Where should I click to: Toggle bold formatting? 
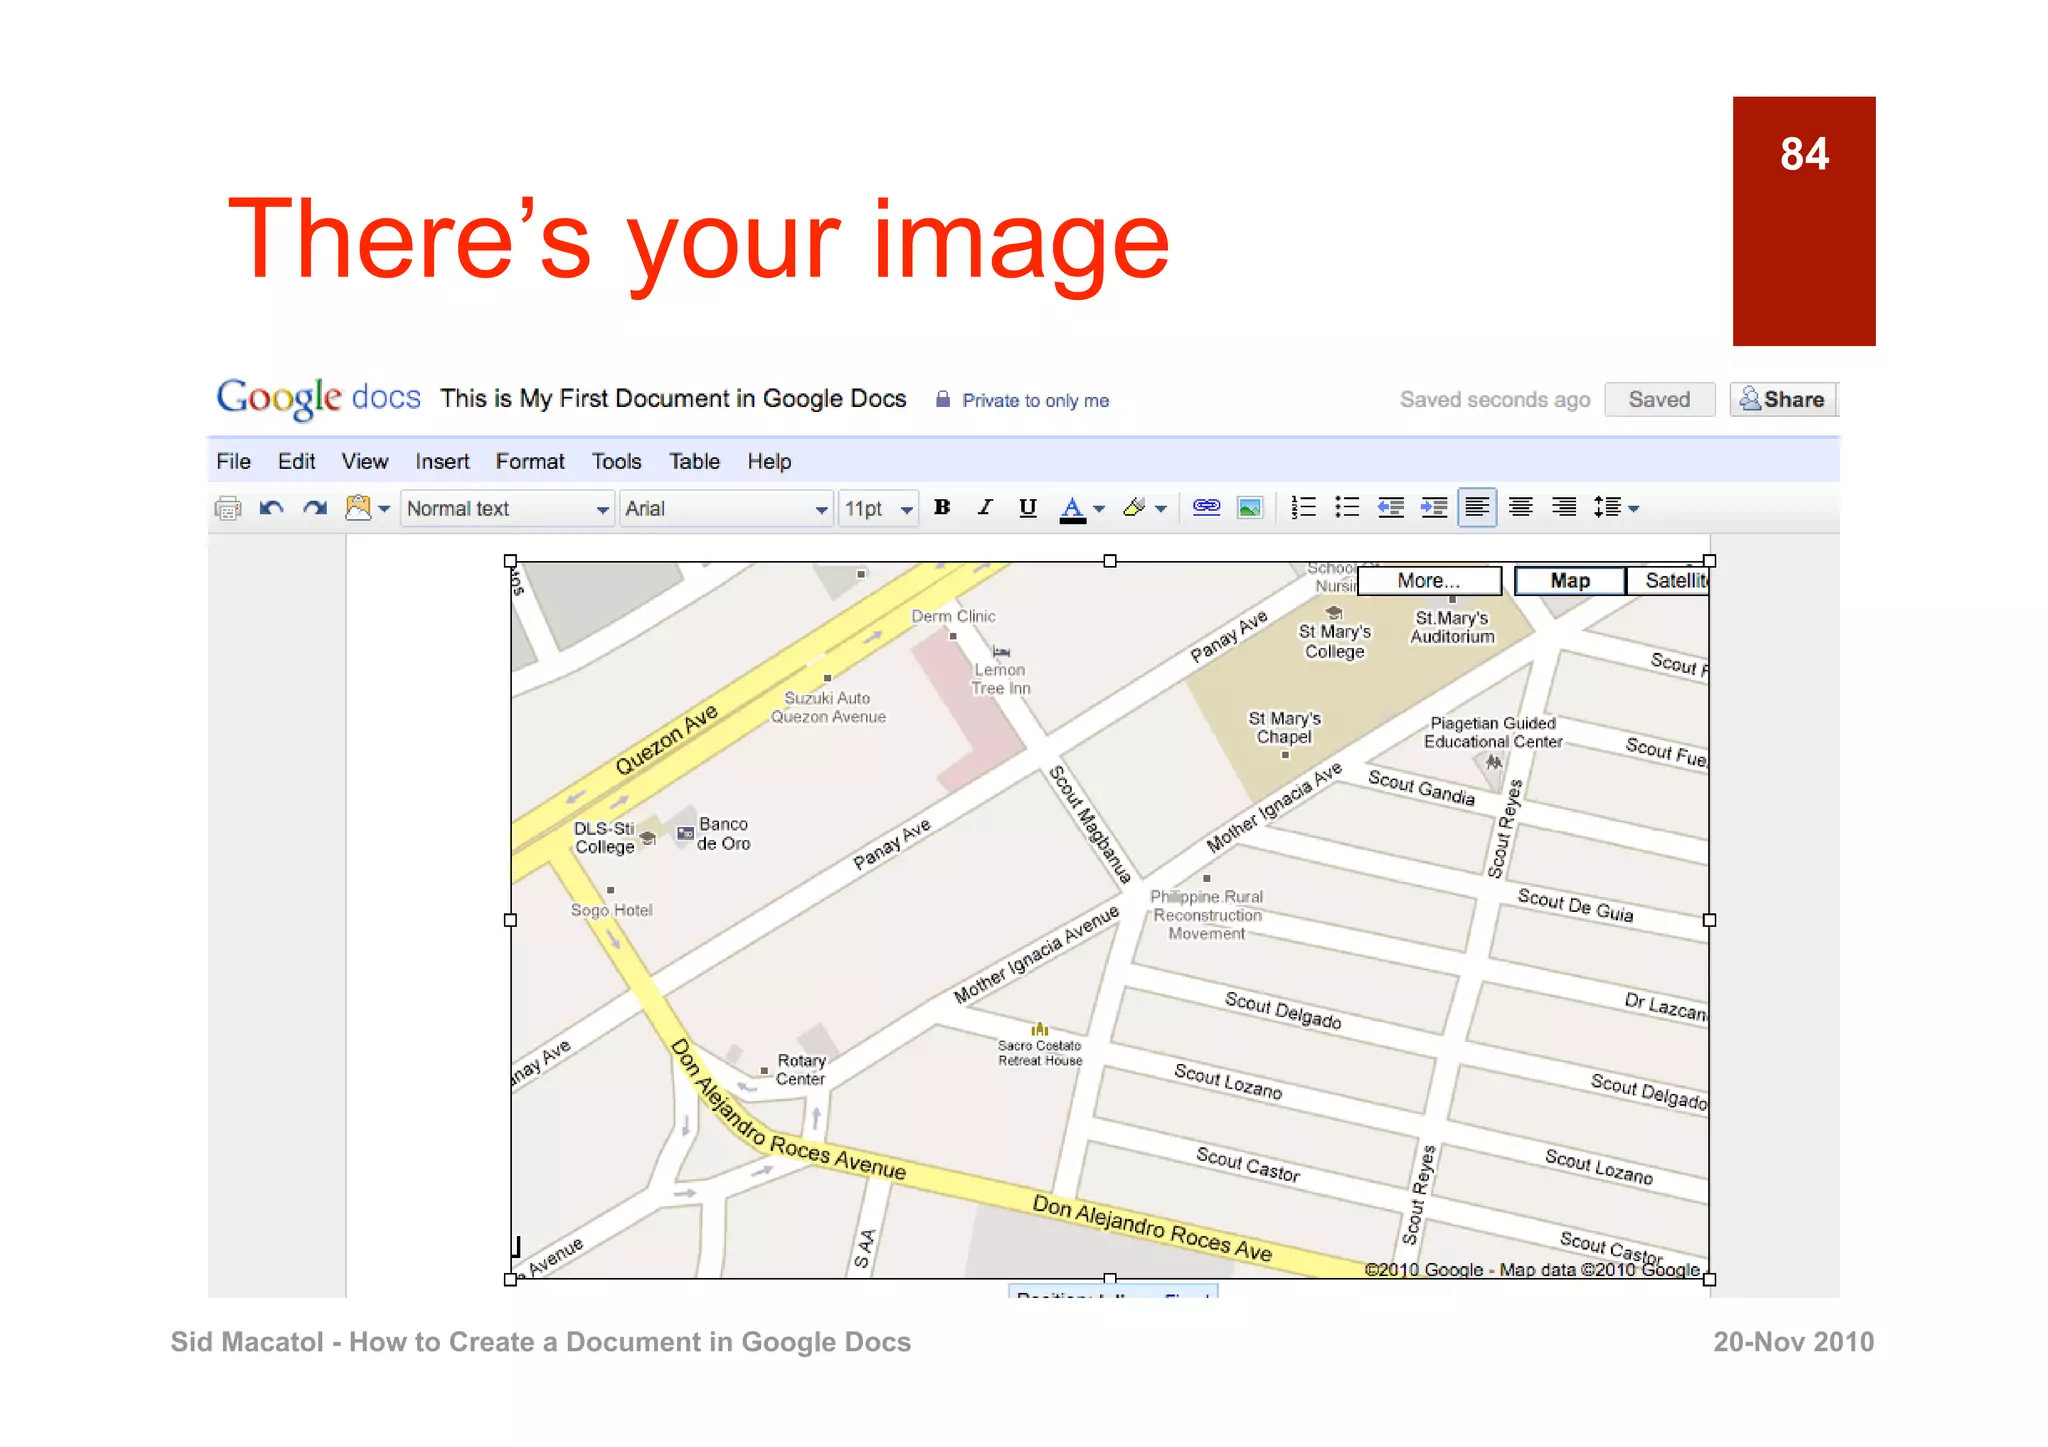pos(942,508)
